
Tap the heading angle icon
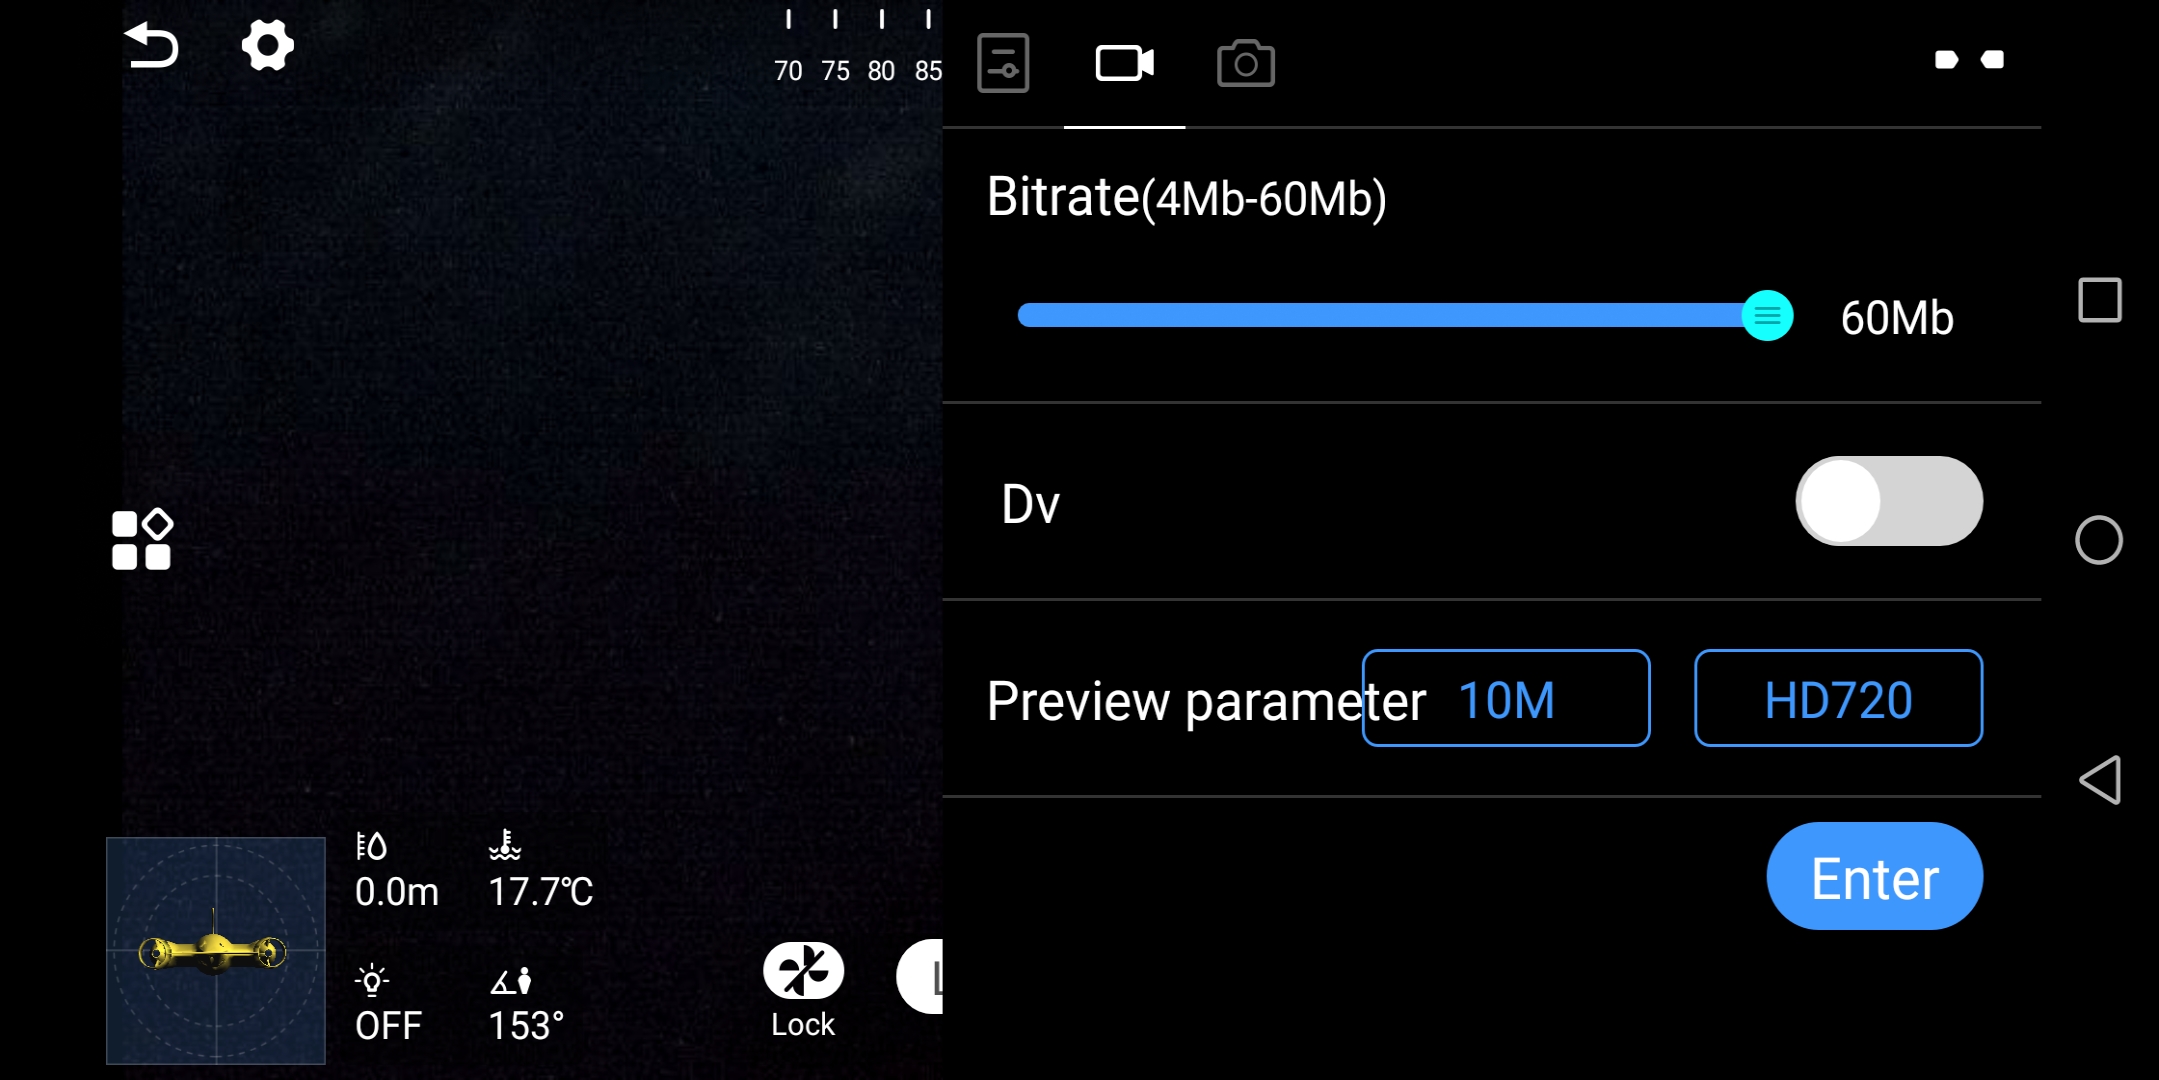(511, 981)
